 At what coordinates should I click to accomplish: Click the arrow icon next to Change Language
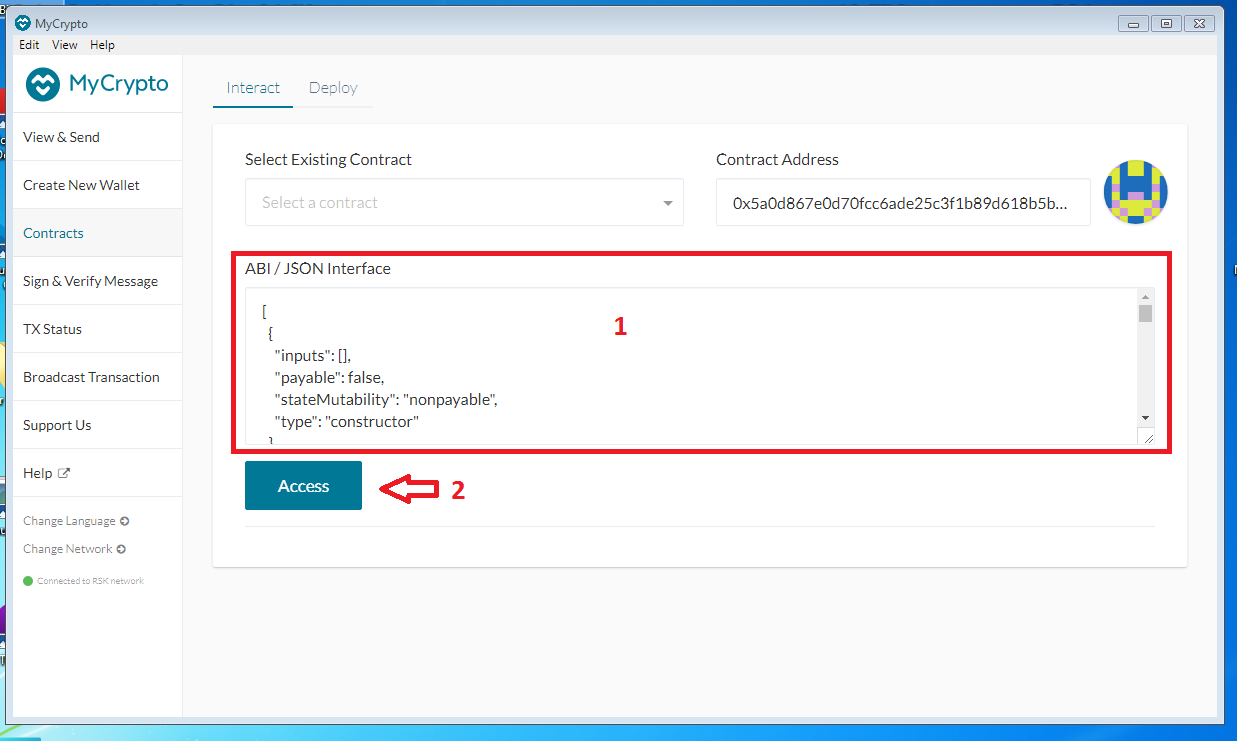(x=124, y=521)
